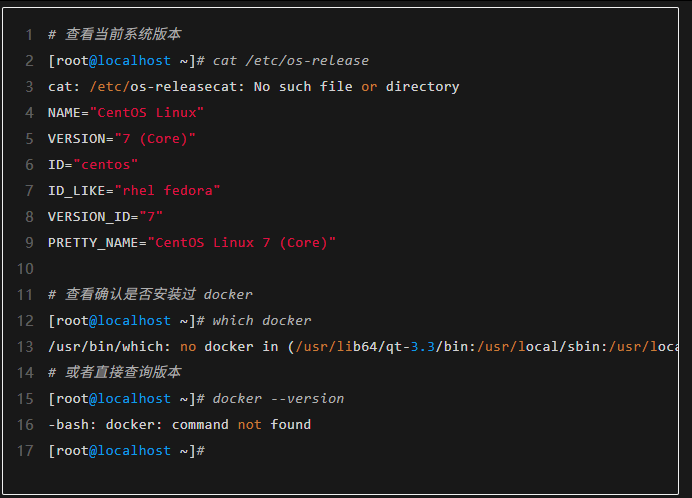Click line number 13 in the gutter

tap(25, 347)
